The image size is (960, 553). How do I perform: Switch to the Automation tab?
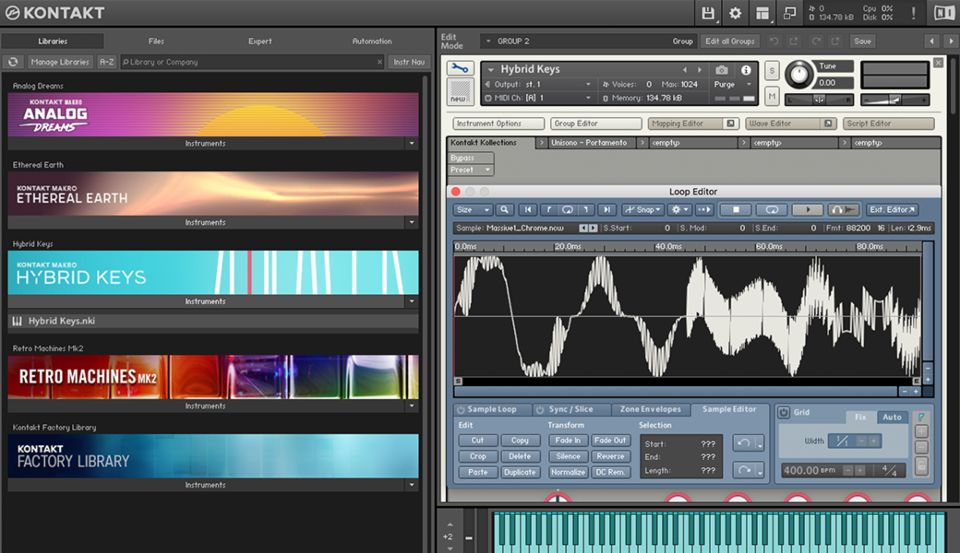click(x=372, y=41)
